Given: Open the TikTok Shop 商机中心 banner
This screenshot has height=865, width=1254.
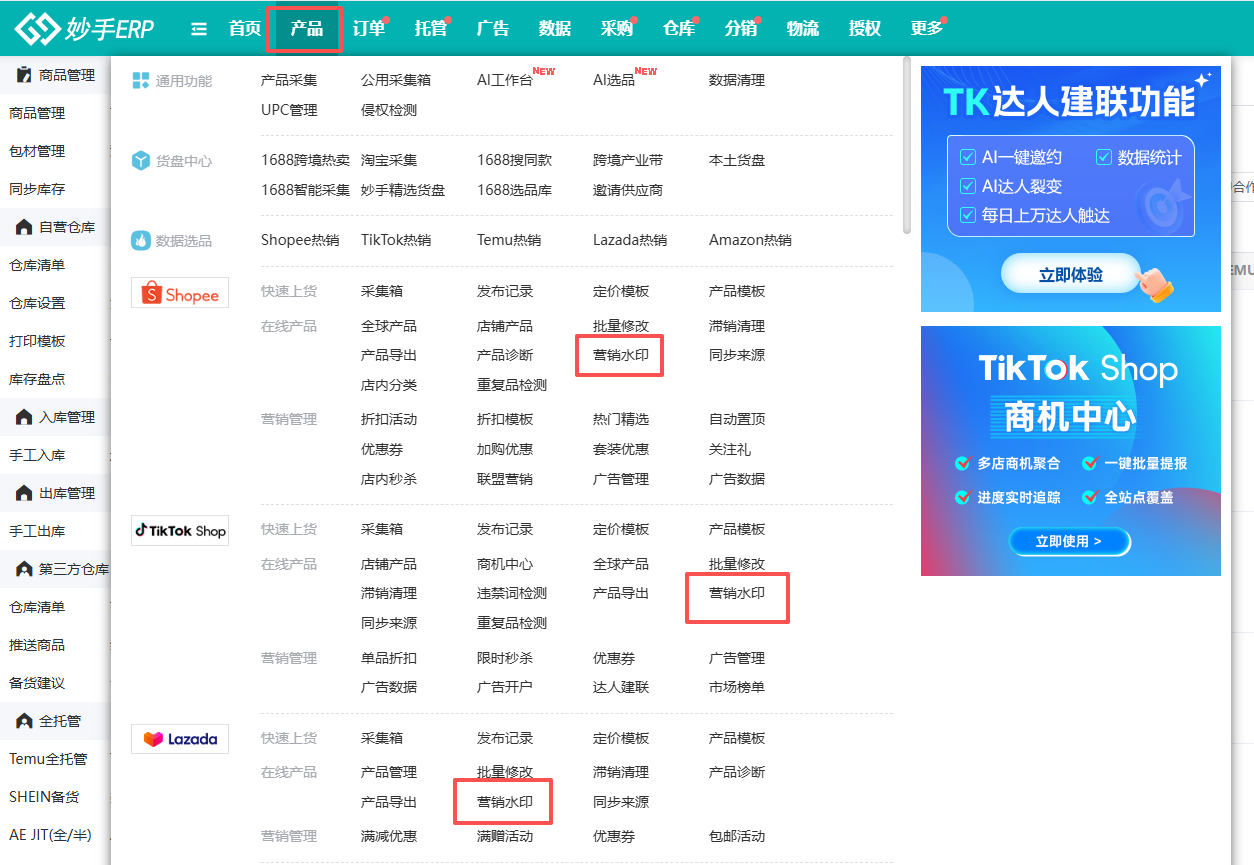Looking at the screenshot, I should [x=1071, y=451].
